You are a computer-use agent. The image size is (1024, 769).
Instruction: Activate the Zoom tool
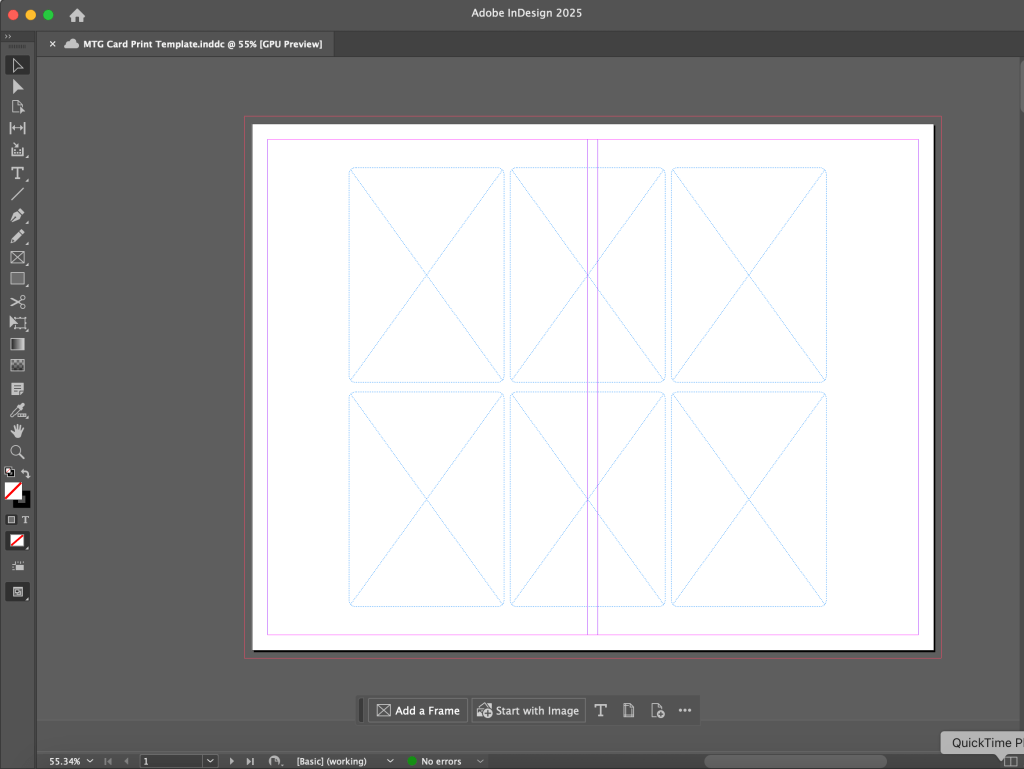pos(17,452)
